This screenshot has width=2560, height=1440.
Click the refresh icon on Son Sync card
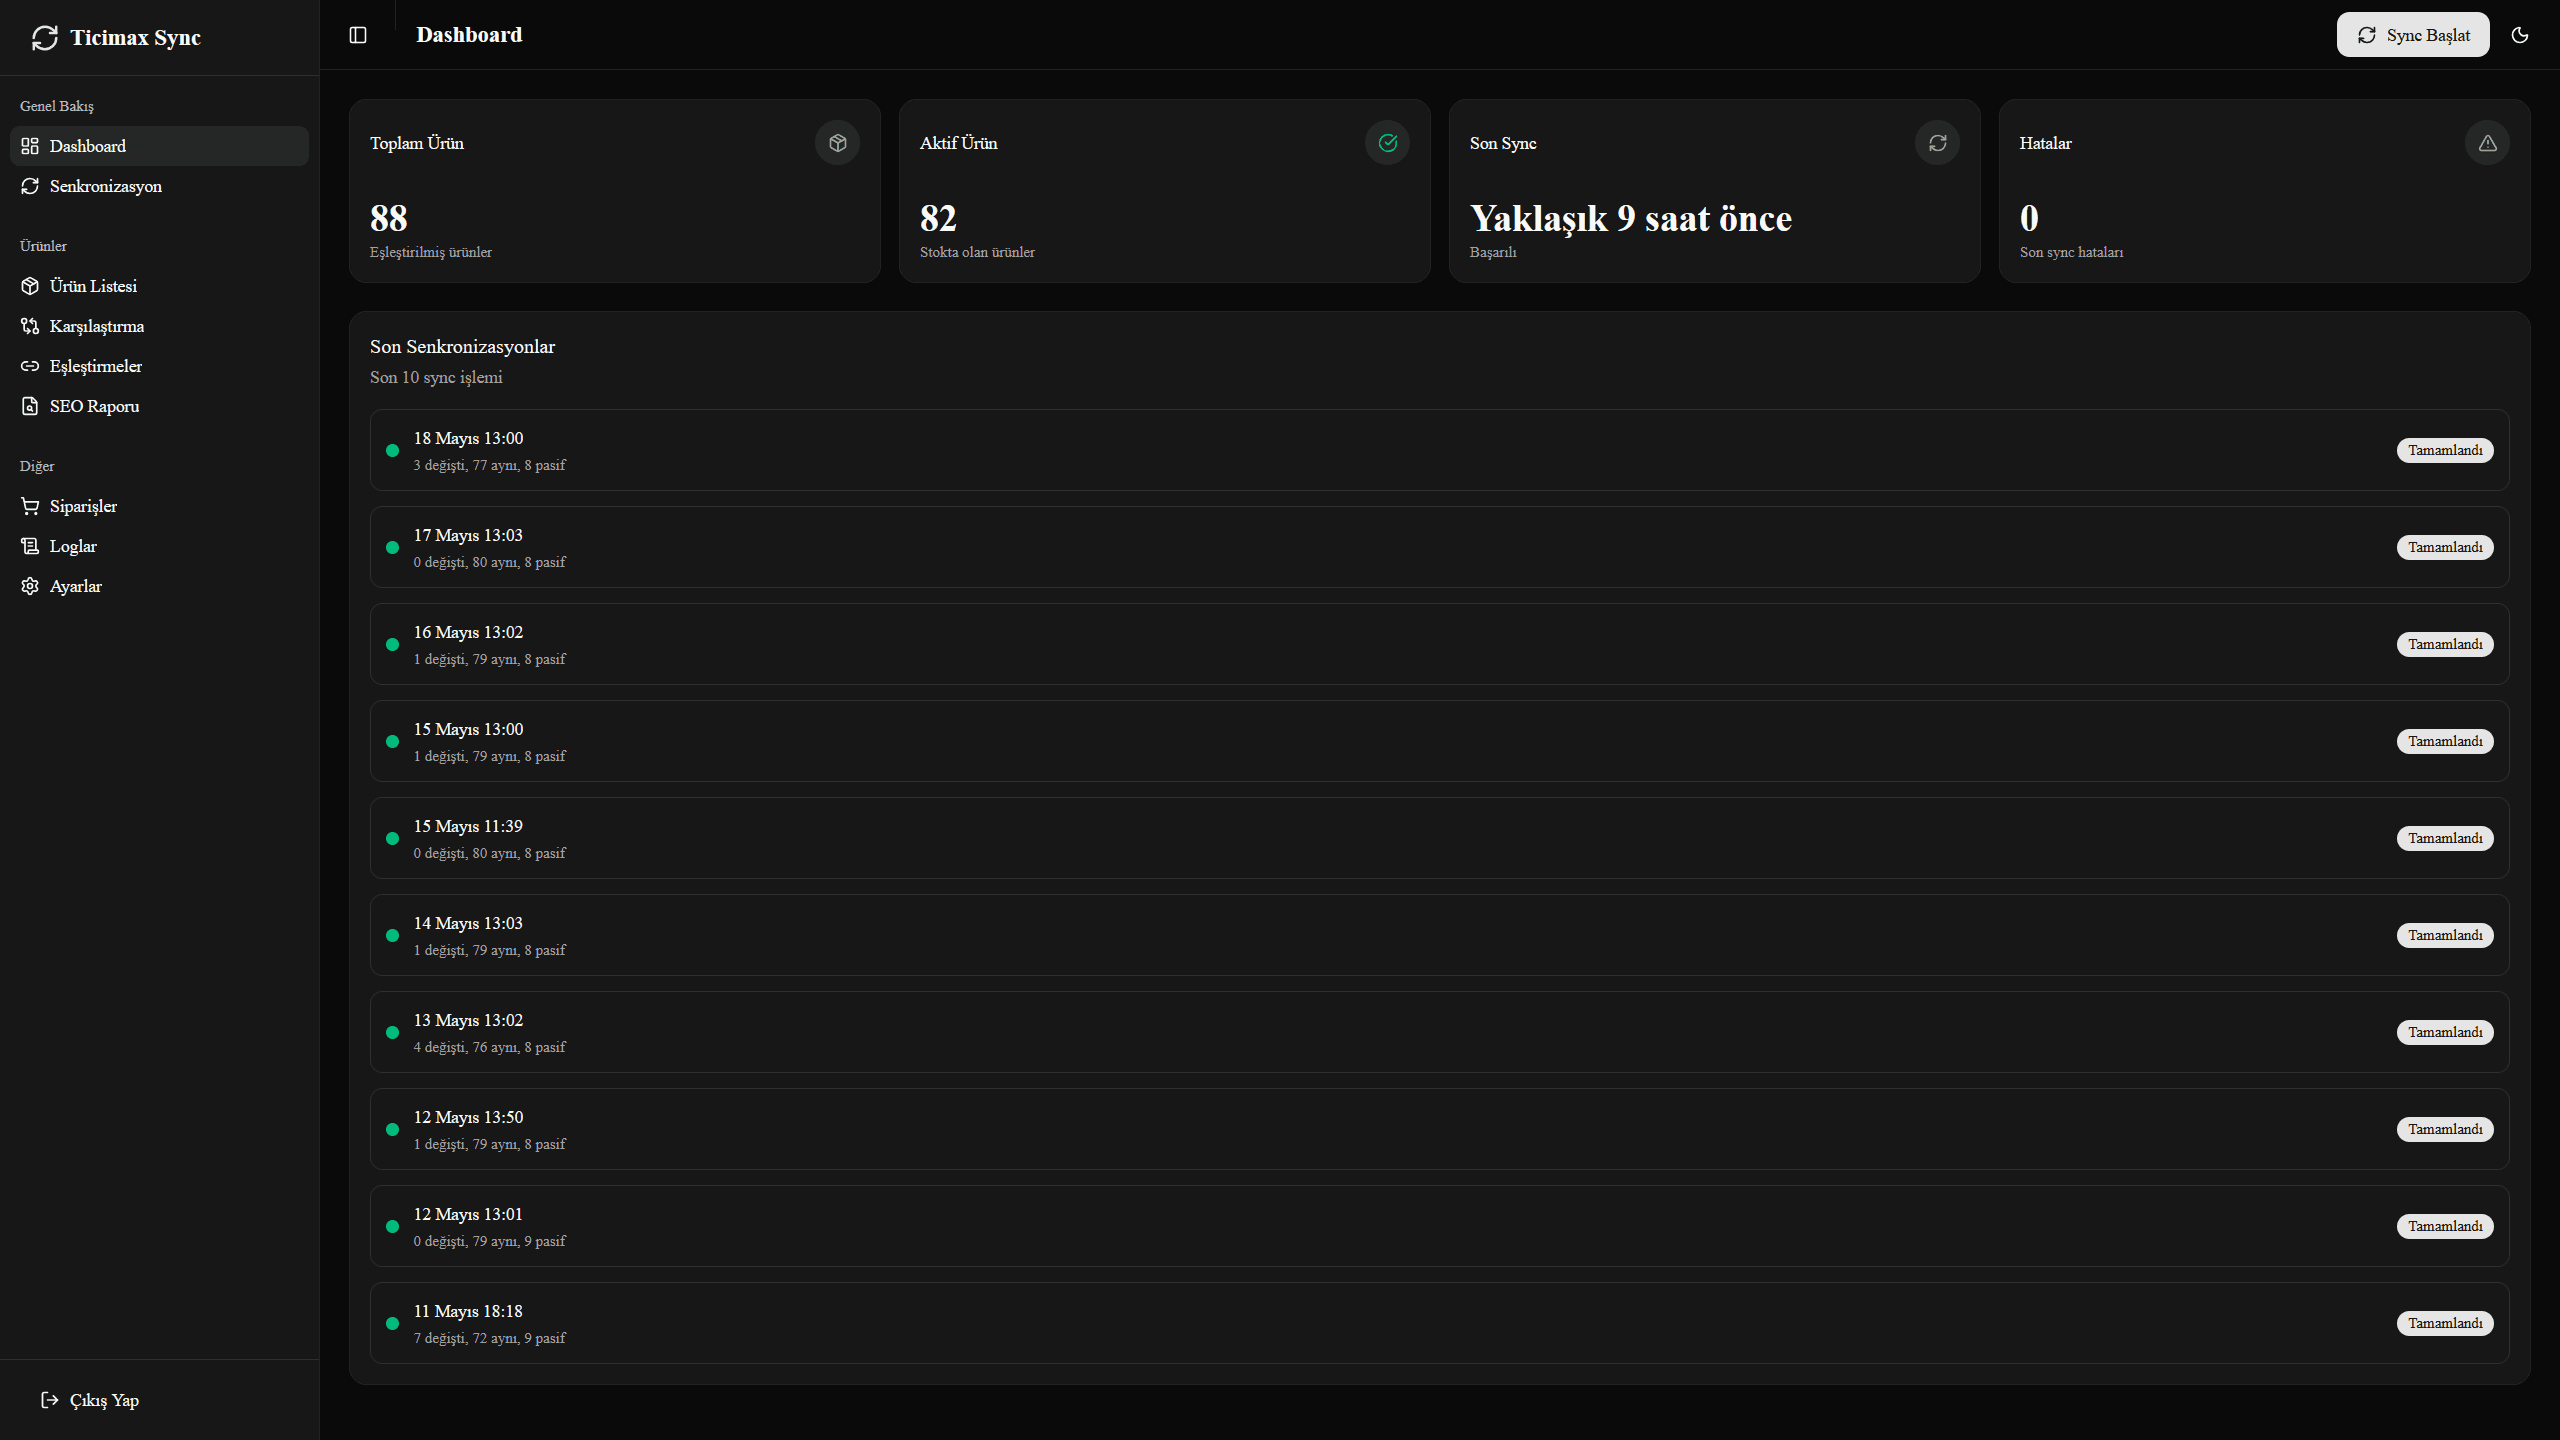pos(1938,143)
